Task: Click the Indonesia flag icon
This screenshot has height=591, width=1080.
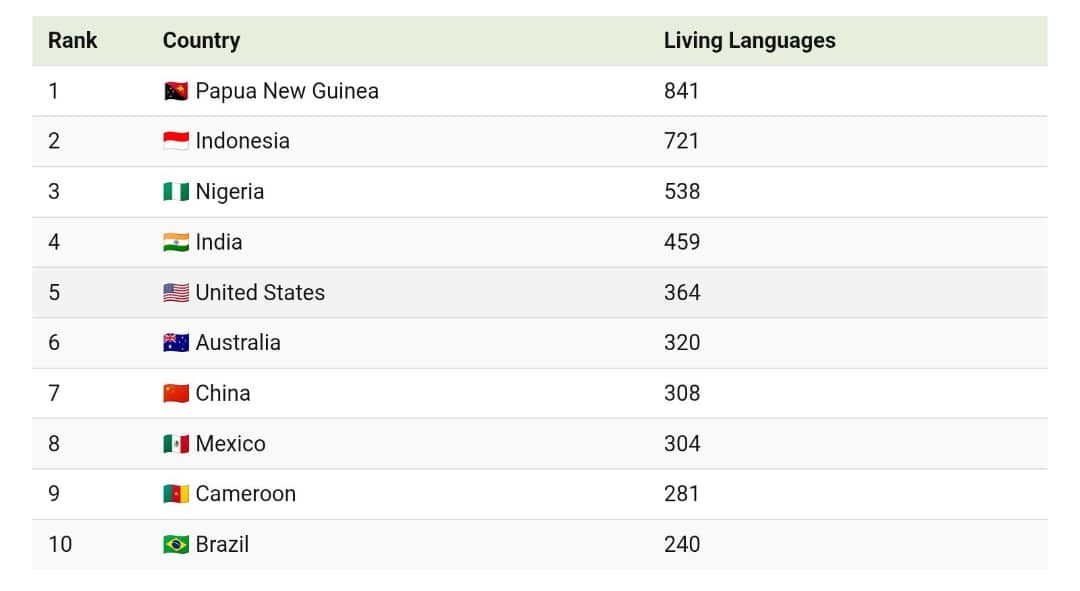Action: 176,142
